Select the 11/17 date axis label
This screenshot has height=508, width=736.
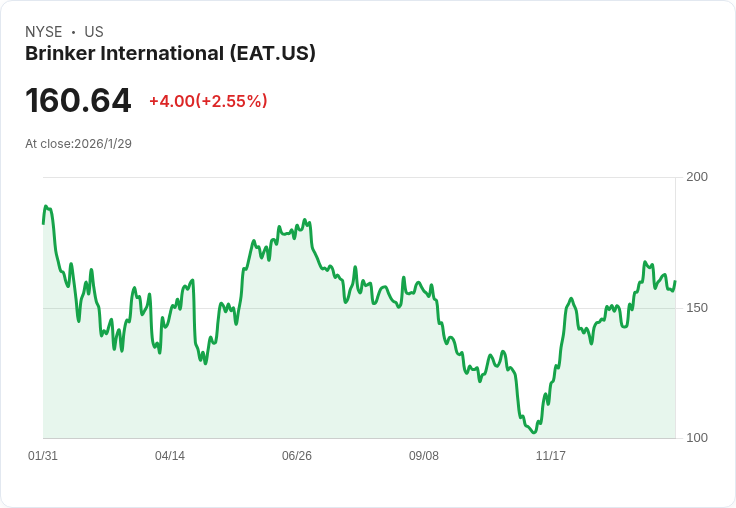point(551,455)
